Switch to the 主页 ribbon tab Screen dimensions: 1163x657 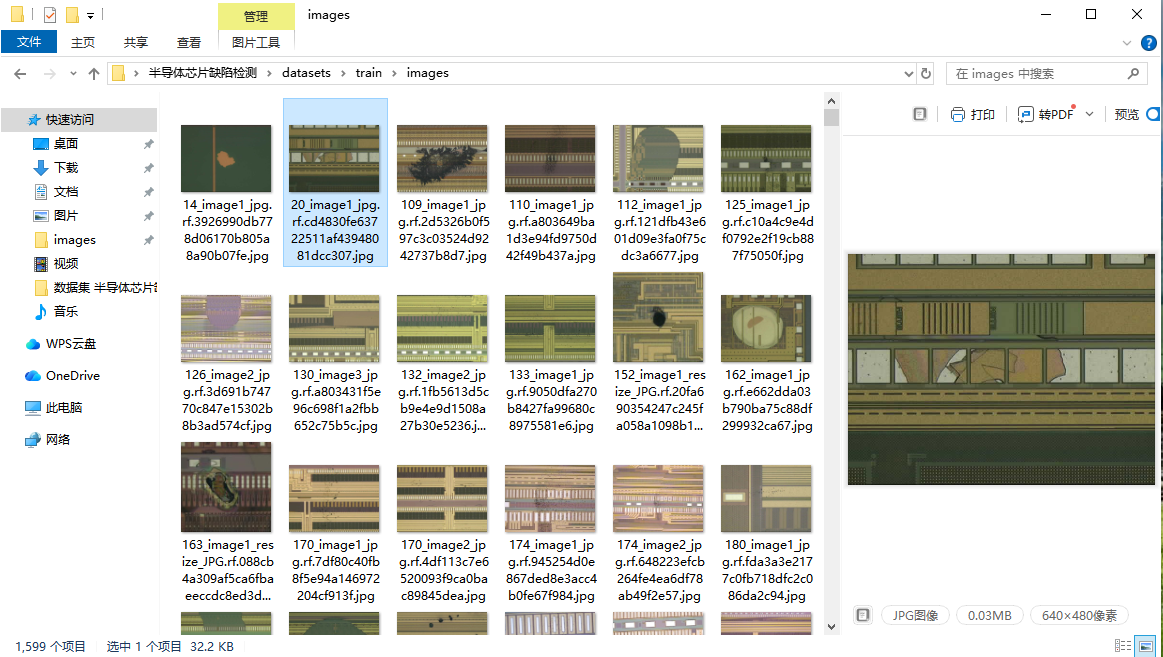[x=83, y=42]
